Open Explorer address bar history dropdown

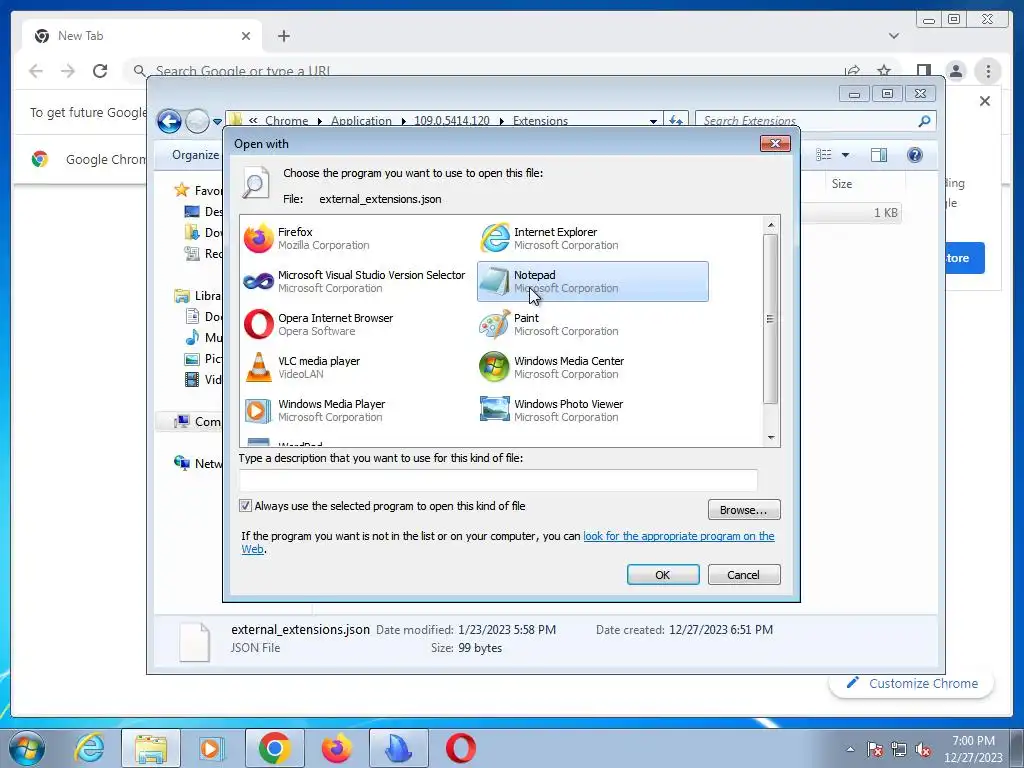coord(653,121)
